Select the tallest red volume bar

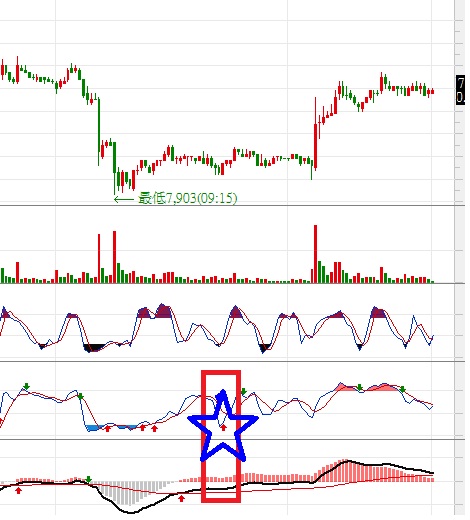[x=315, y=254]
